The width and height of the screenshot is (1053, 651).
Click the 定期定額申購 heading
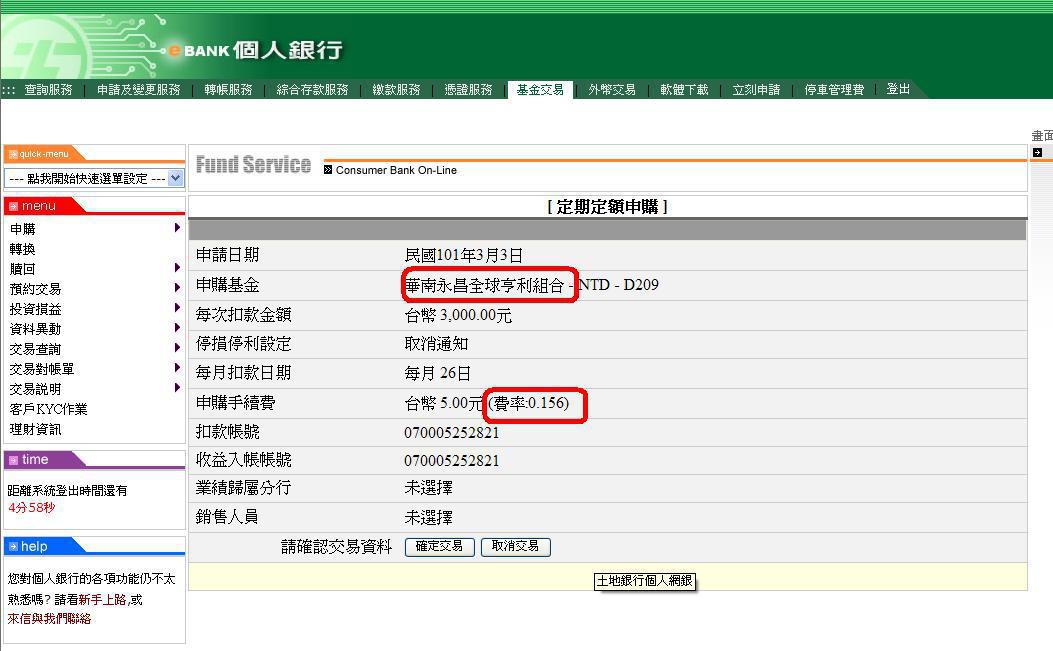608,207
